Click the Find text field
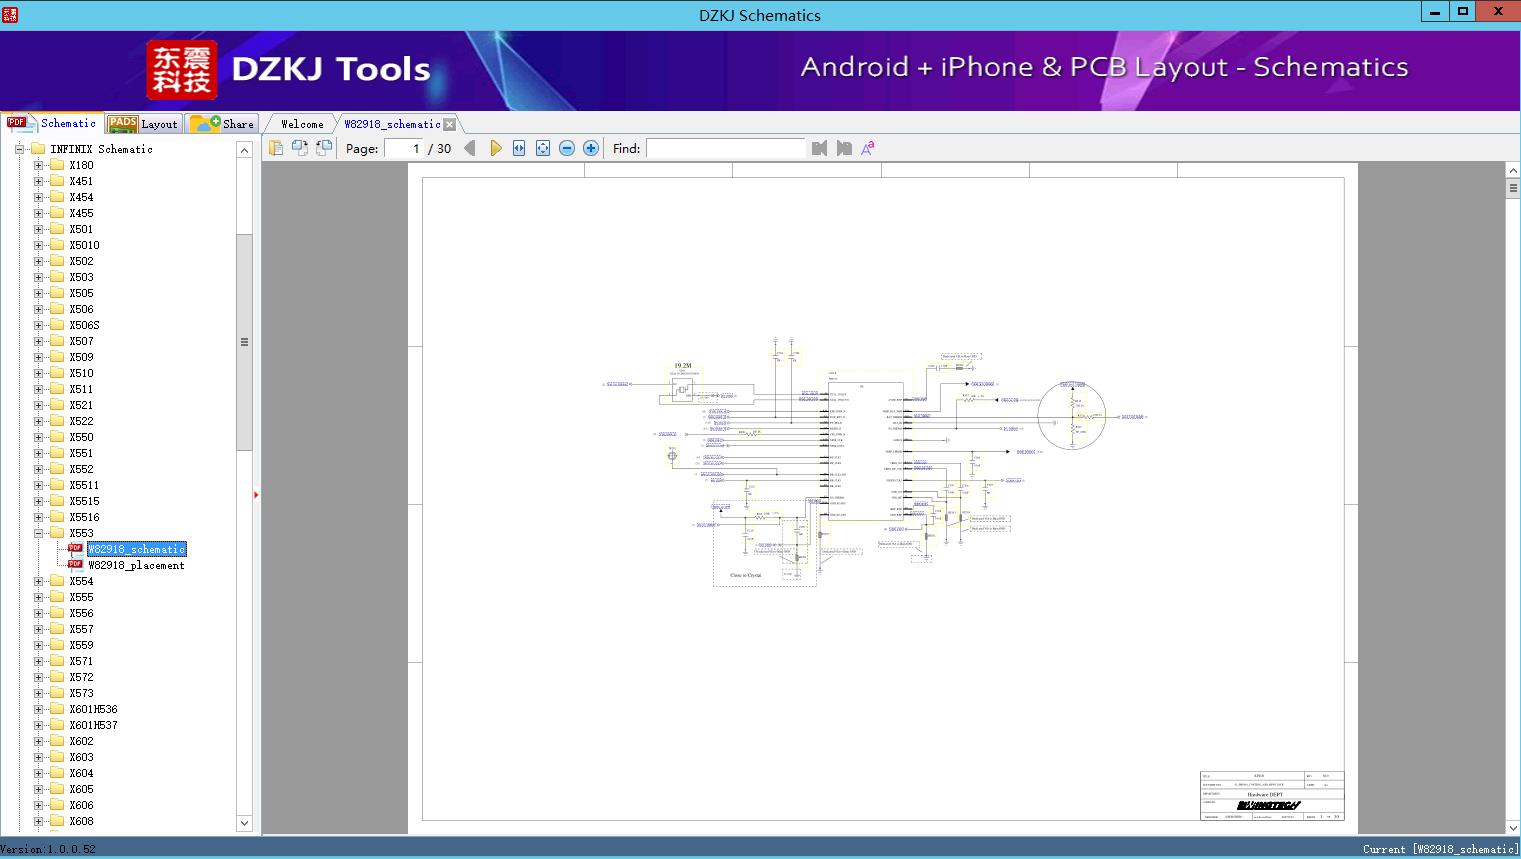The image size is (1521, 859). coord(725,148)
